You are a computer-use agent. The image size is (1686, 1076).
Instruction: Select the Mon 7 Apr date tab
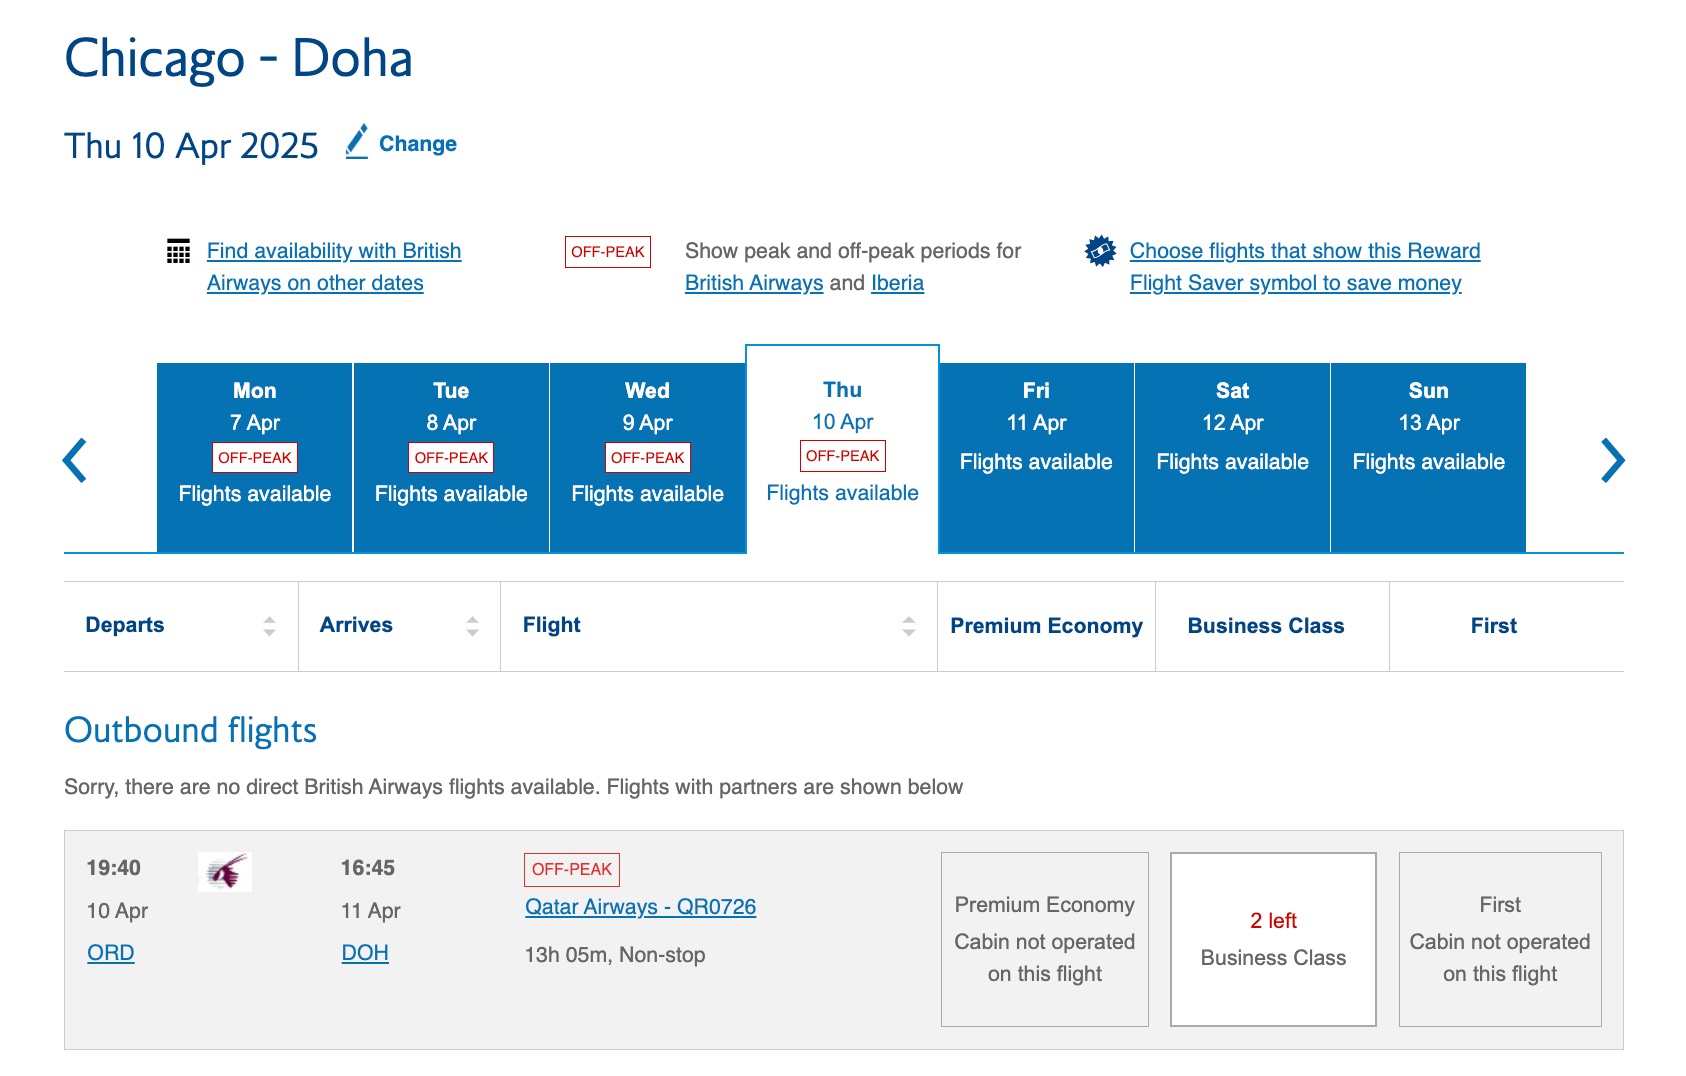pos(254,455)
